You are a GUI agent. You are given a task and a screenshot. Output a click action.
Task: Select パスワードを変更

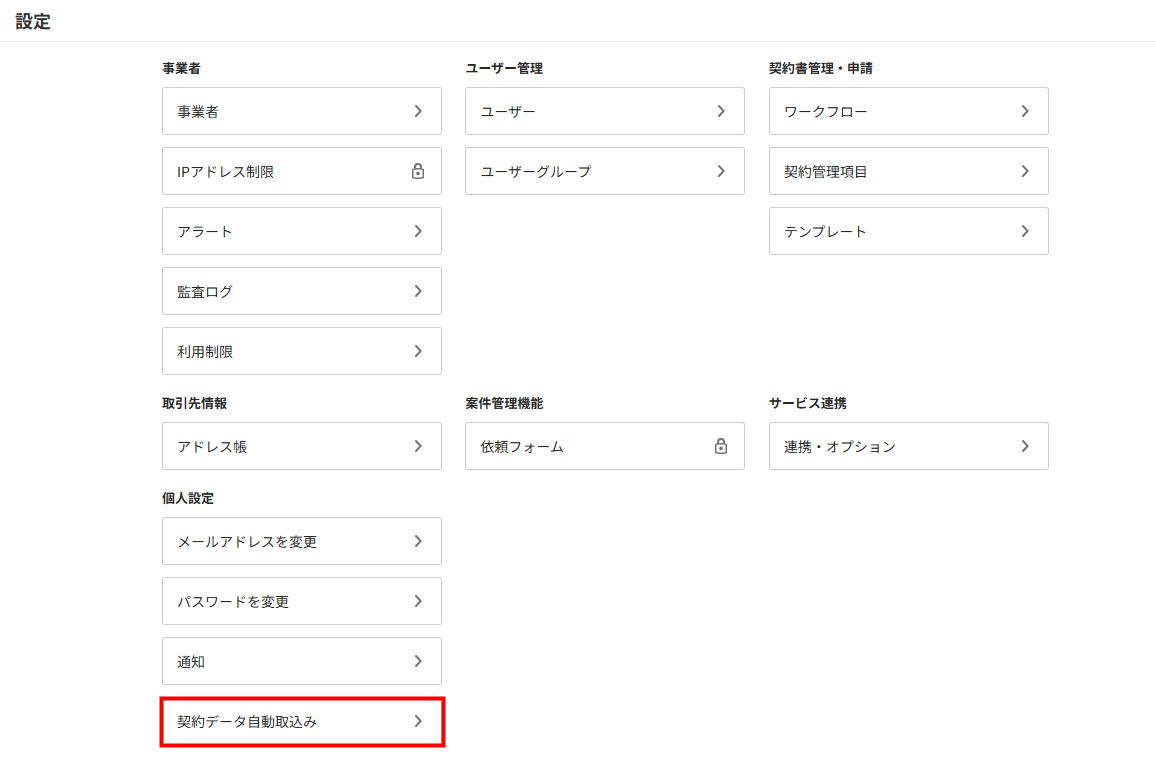pyautogui.click(x=301, y=601)
